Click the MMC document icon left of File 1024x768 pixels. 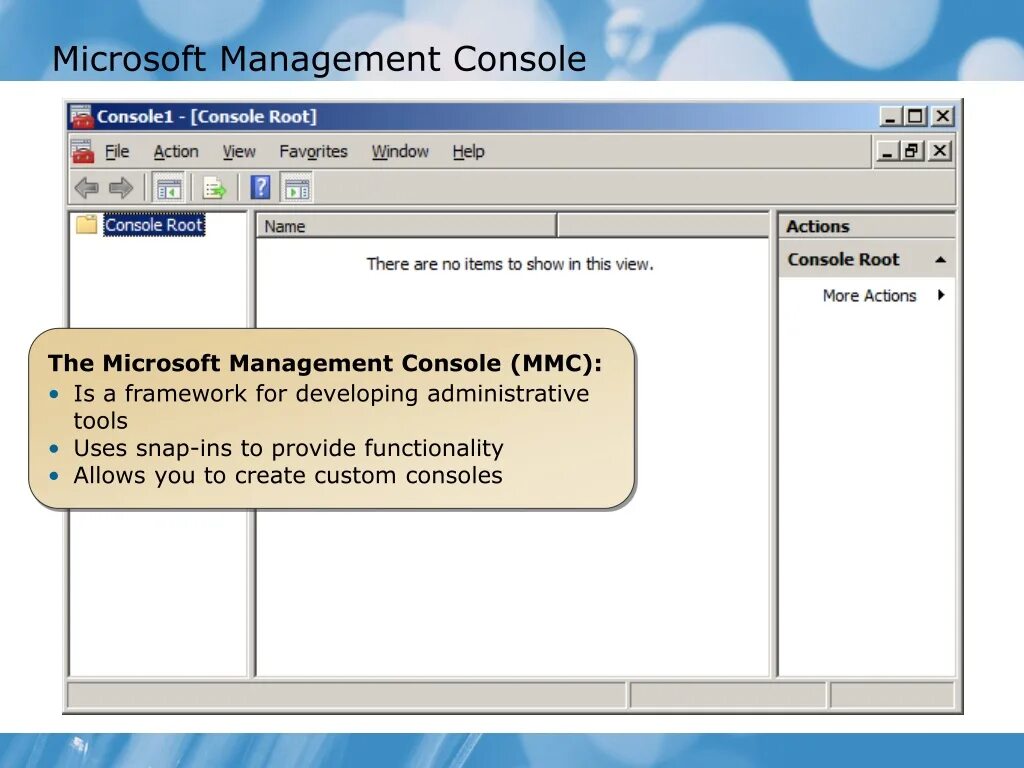click(x=83, y=152)
